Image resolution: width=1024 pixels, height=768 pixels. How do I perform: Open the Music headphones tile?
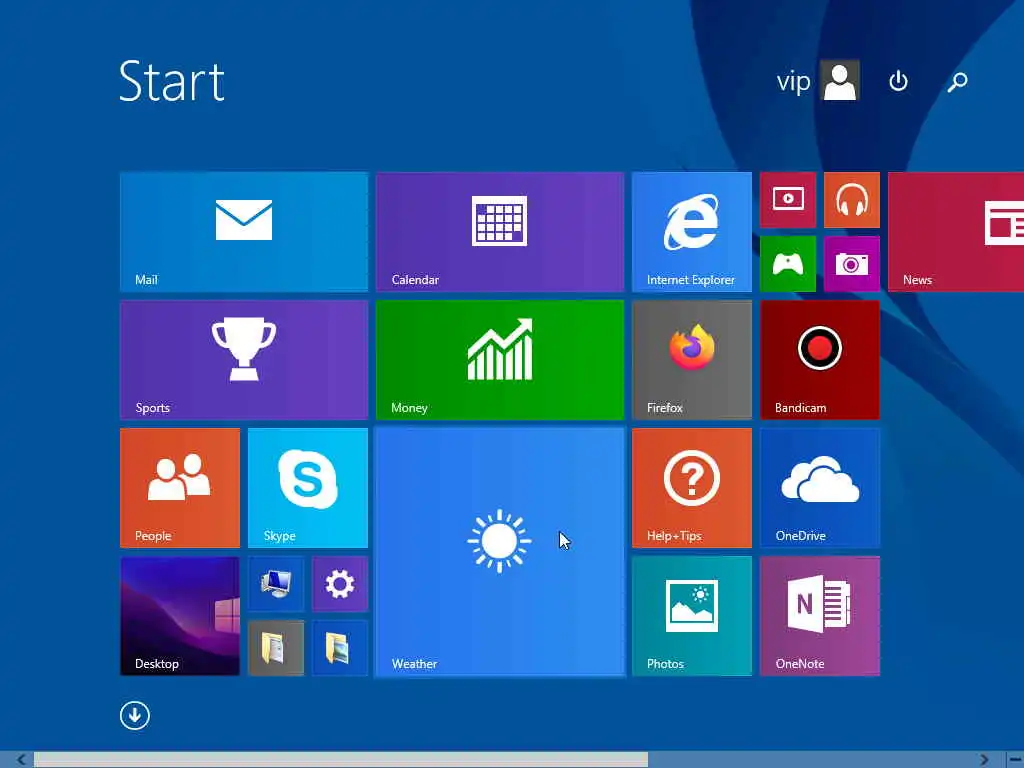852,200
